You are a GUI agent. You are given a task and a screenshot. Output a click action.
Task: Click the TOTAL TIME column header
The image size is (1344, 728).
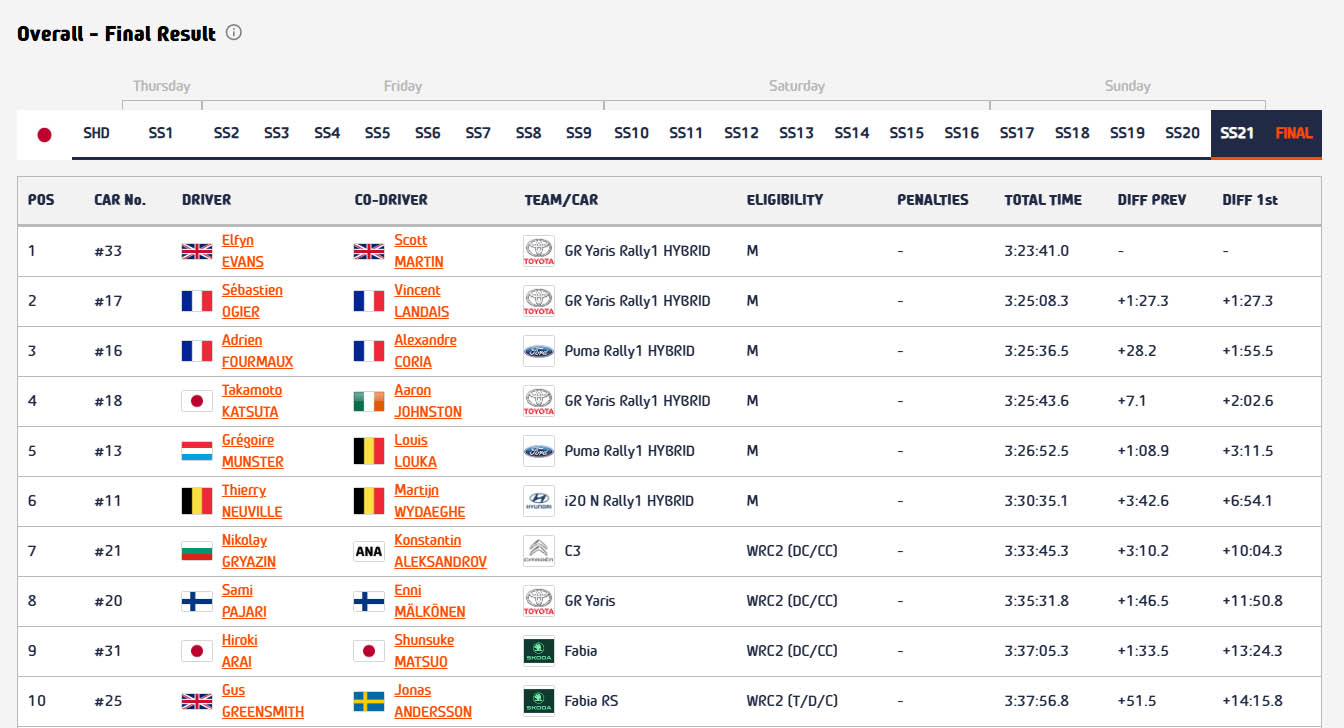(x=1042, y=200)
